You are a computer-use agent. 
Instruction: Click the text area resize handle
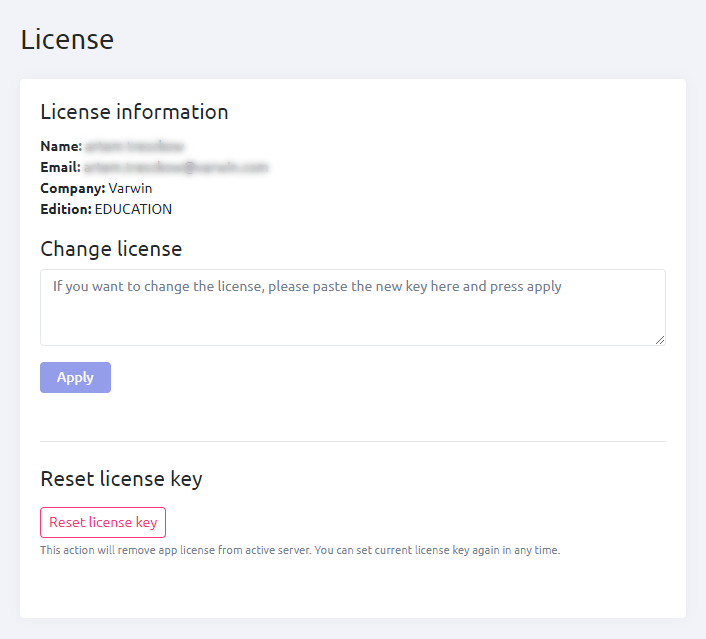pos(660,340)
